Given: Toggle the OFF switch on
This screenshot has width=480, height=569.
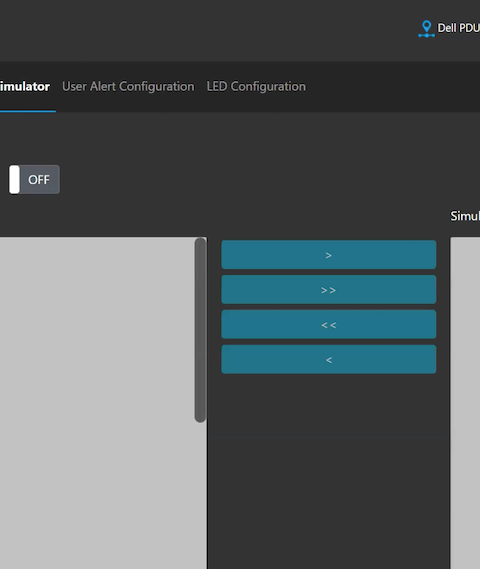Looking at the screenshot, I should (x=34, y=179).
